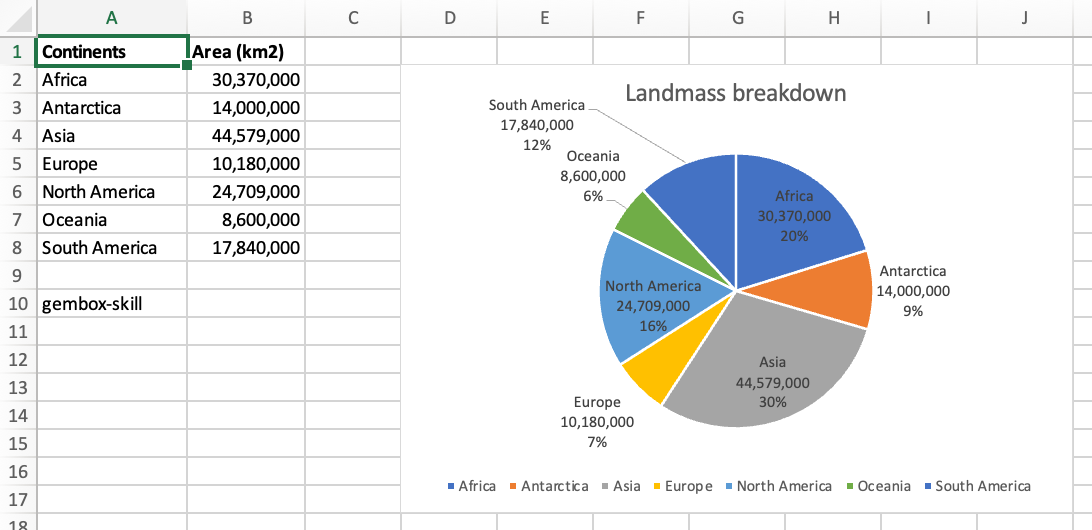Select the gembox-skill cell
This screenshot has height=530, width=1092.
coord(111,303)
